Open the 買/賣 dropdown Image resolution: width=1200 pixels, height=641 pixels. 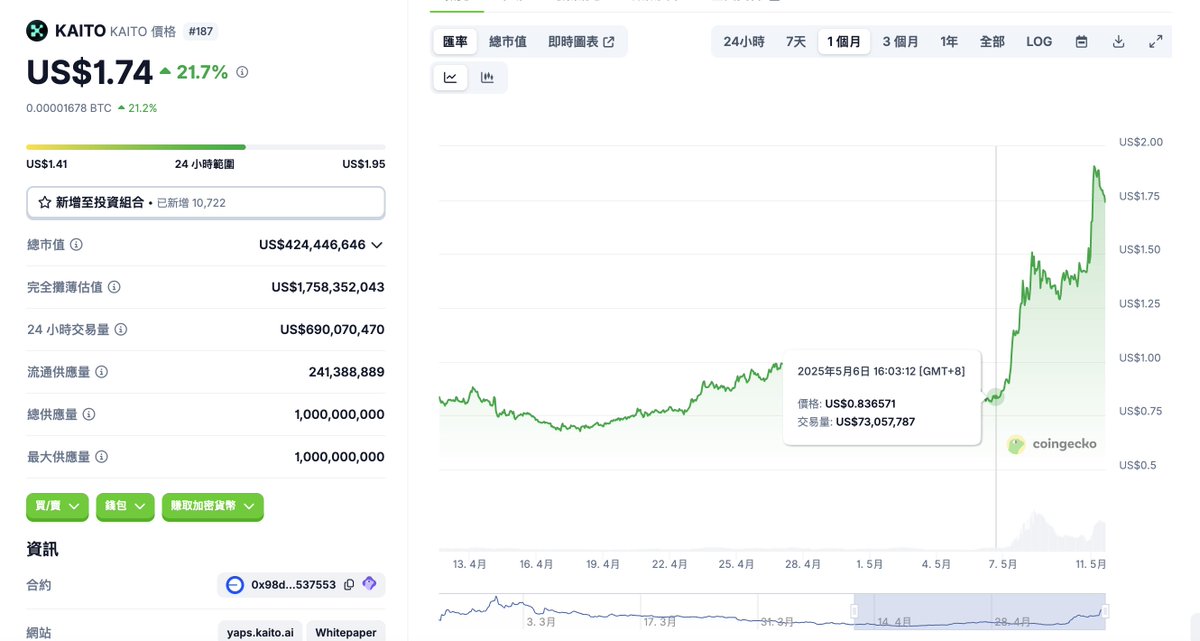click(x=57, y=507)
